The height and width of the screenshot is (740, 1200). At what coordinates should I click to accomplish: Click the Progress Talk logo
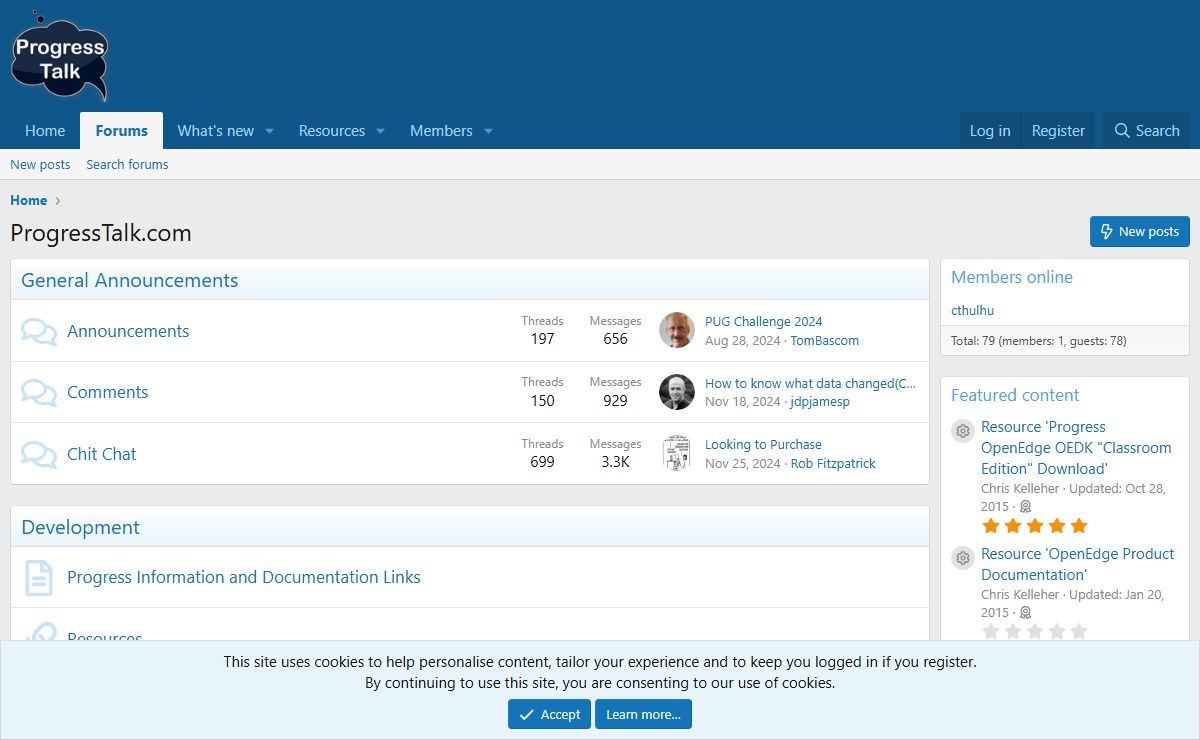point(59,57)
